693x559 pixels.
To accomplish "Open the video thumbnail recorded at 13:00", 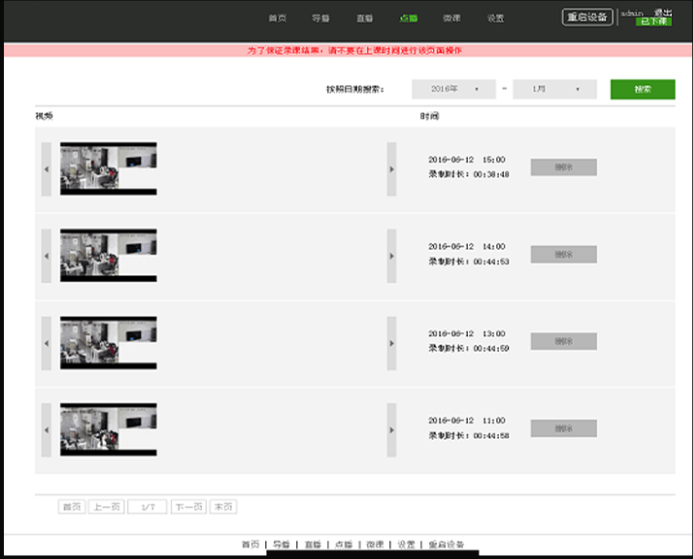I will [108, 343].
